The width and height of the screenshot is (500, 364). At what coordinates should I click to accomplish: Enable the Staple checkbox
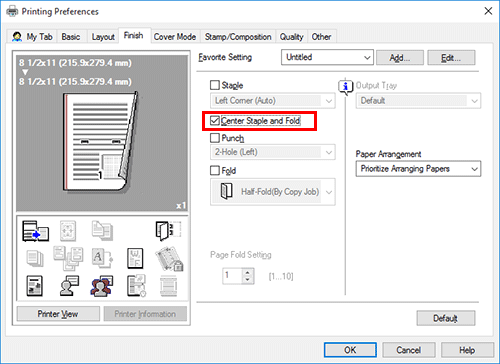(215, 85)
